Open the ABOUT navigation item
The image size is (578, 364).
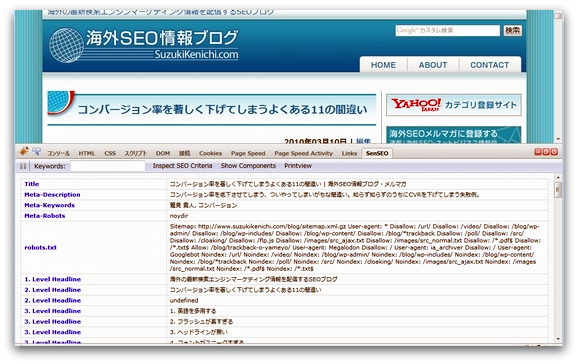coord(433,65)
